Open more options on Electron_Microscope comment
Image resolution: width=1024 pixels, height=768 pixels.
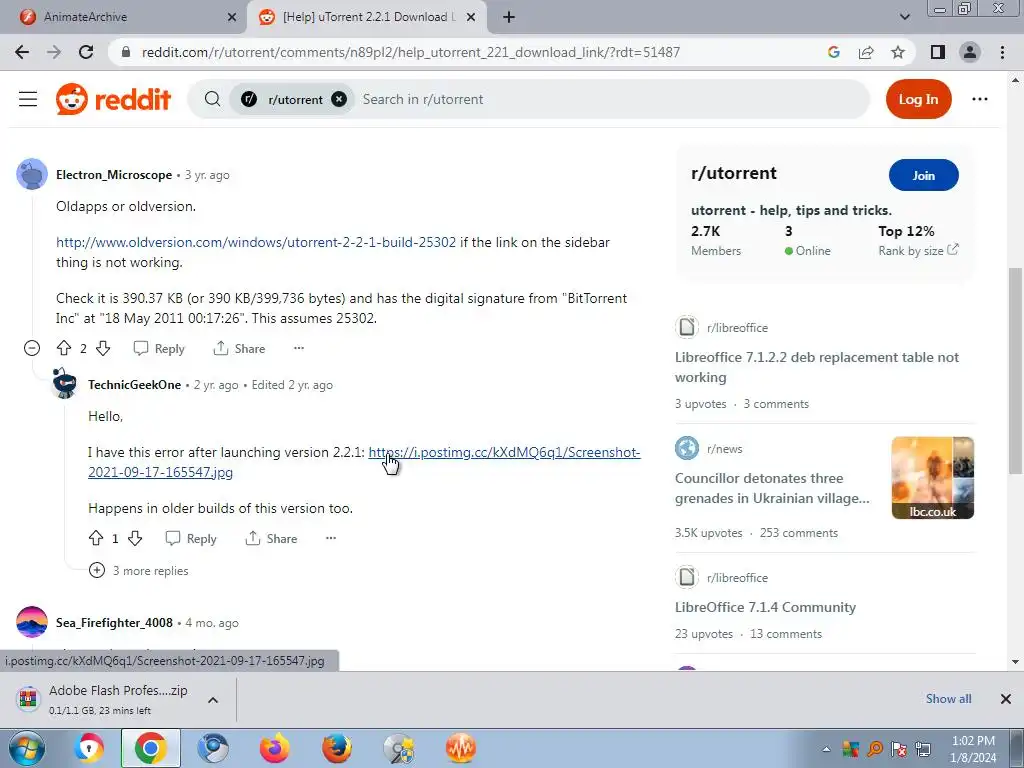coord(299,348)
